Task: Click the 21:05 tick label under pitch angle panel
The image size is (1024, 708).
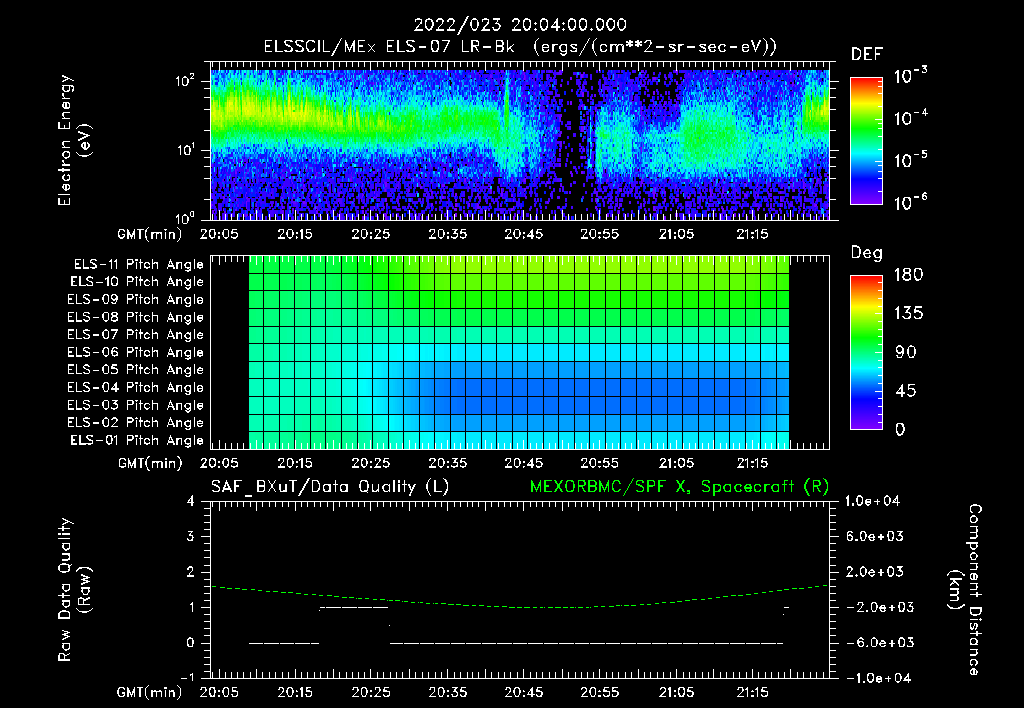Action: tap(676, 463)
